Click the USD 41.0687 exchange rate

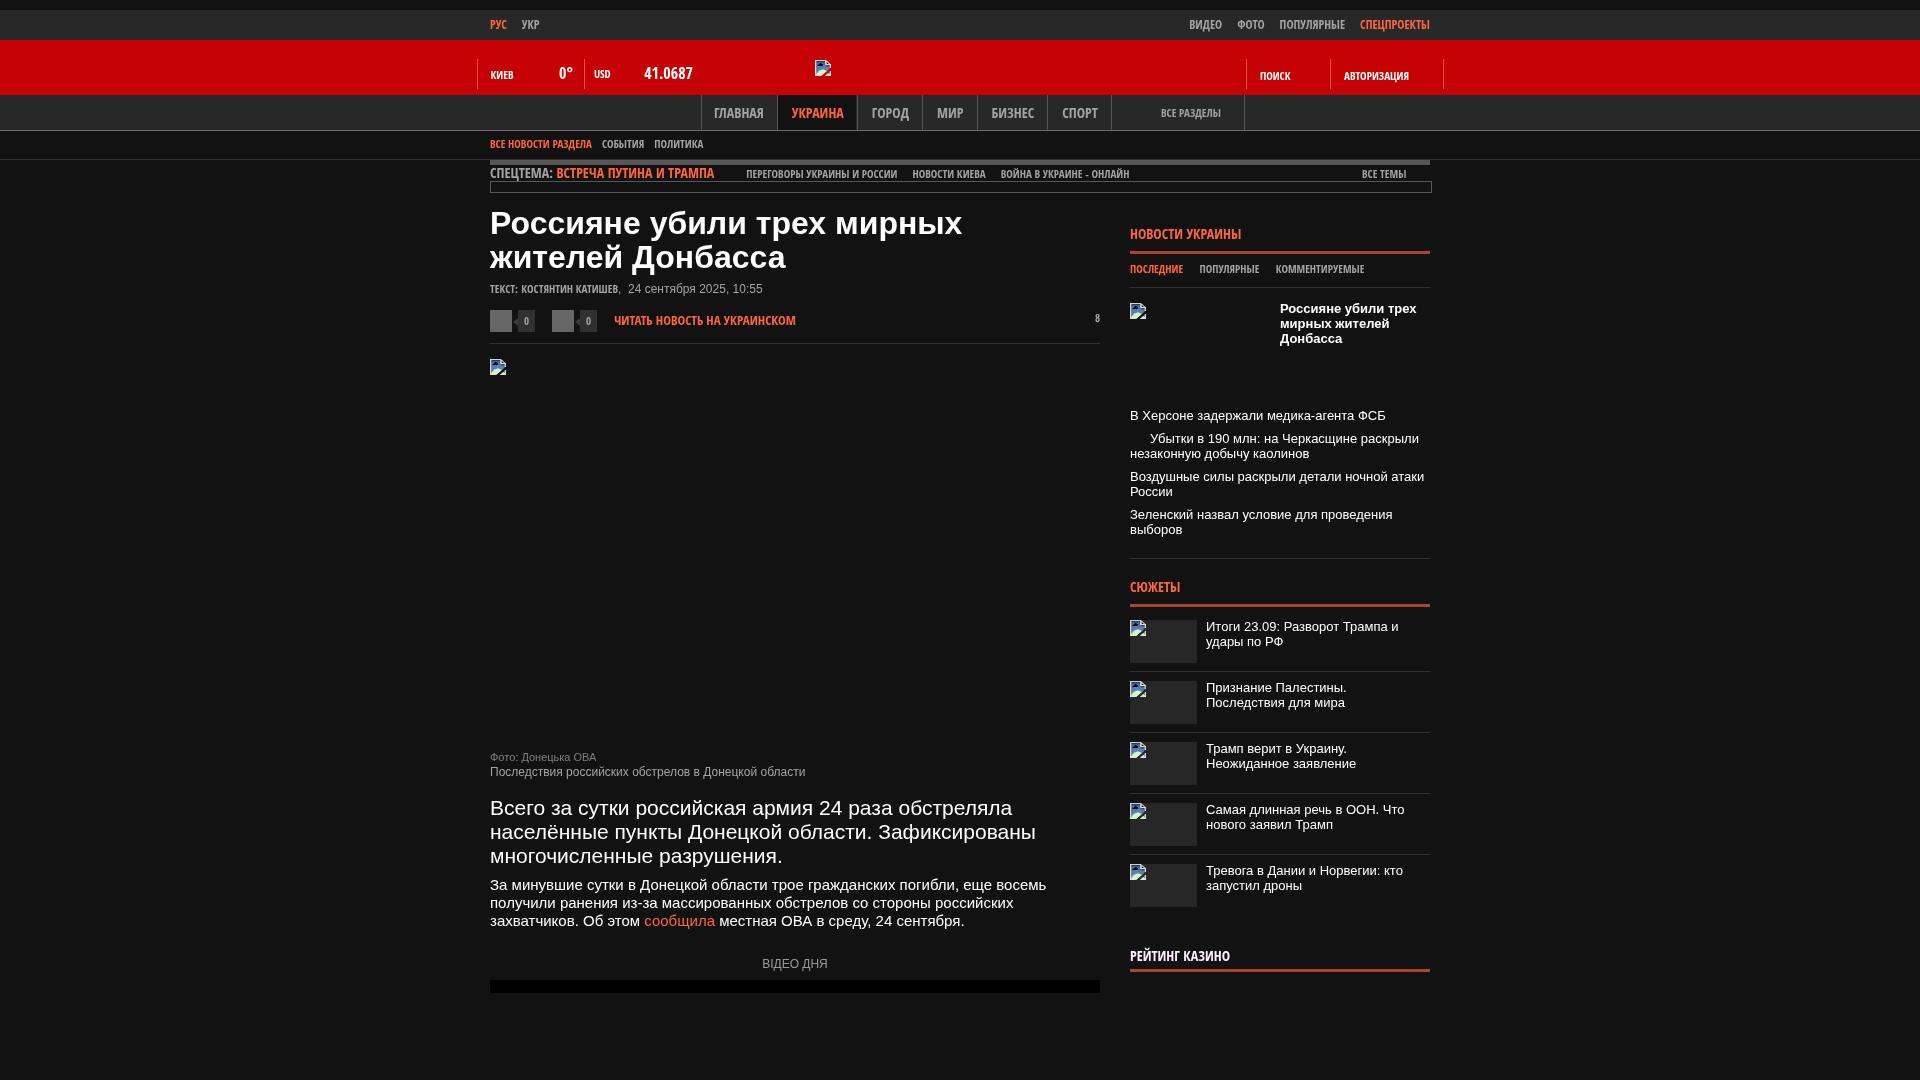coord(667,73)
